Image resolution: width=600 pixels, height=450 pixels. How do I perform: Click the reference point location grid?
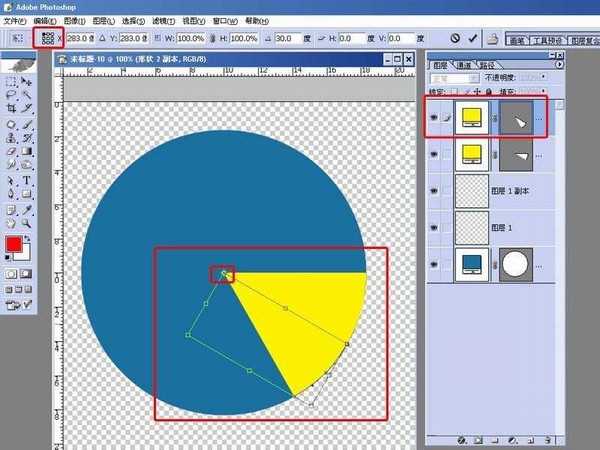coord(48,38)
